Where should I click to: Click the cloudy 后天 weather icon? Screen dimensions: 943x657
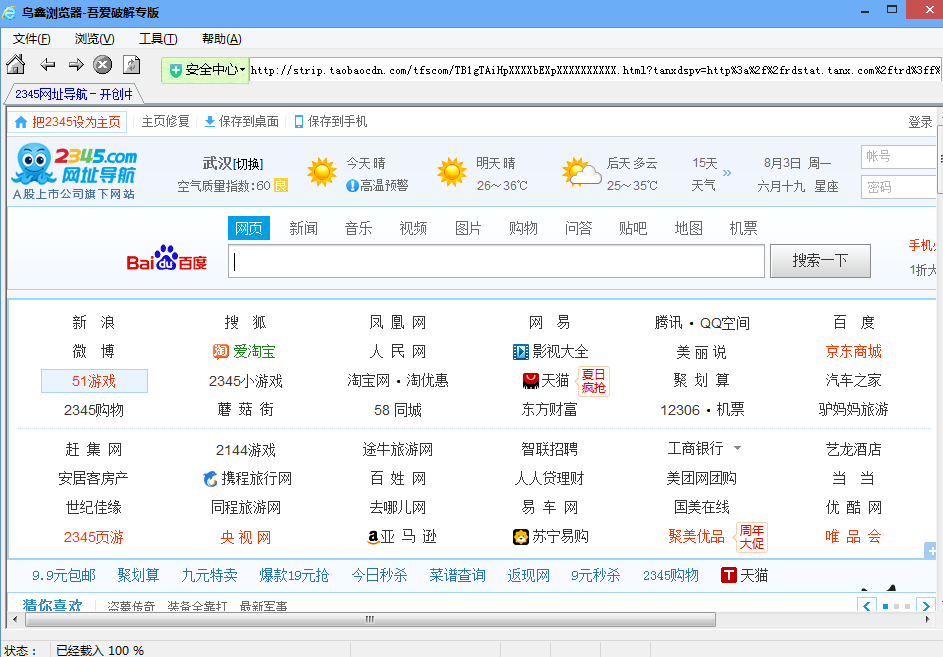[x=581, y=172]
